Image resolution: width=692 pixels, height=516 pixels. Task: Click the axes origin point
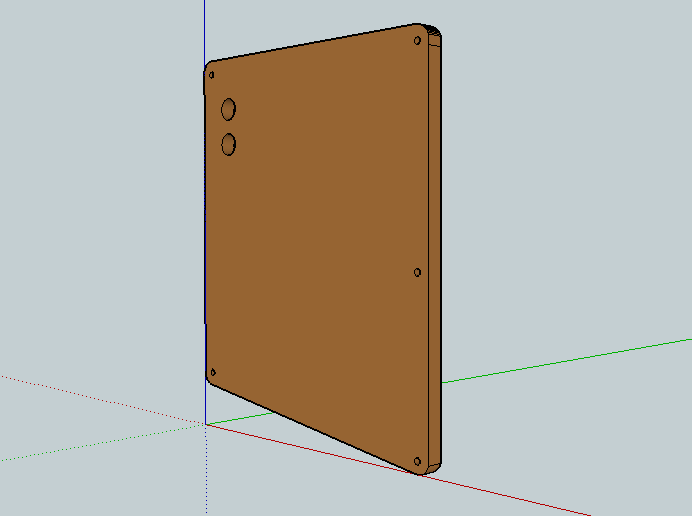(x=206, y=424)
